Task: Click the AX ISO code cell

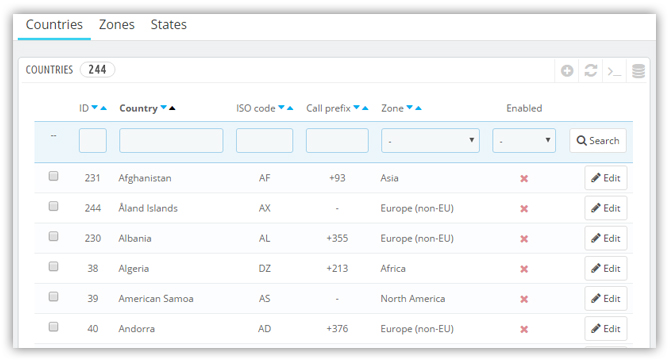Action: (264, 208)
